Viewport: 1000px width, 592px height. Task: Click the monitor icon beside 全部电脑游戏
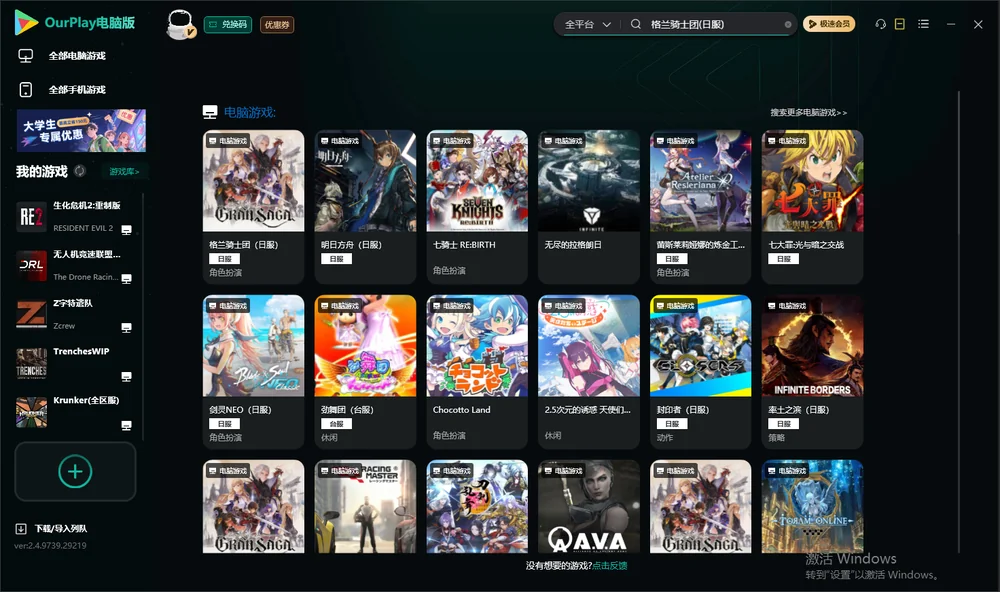click(x=26, y=56)
